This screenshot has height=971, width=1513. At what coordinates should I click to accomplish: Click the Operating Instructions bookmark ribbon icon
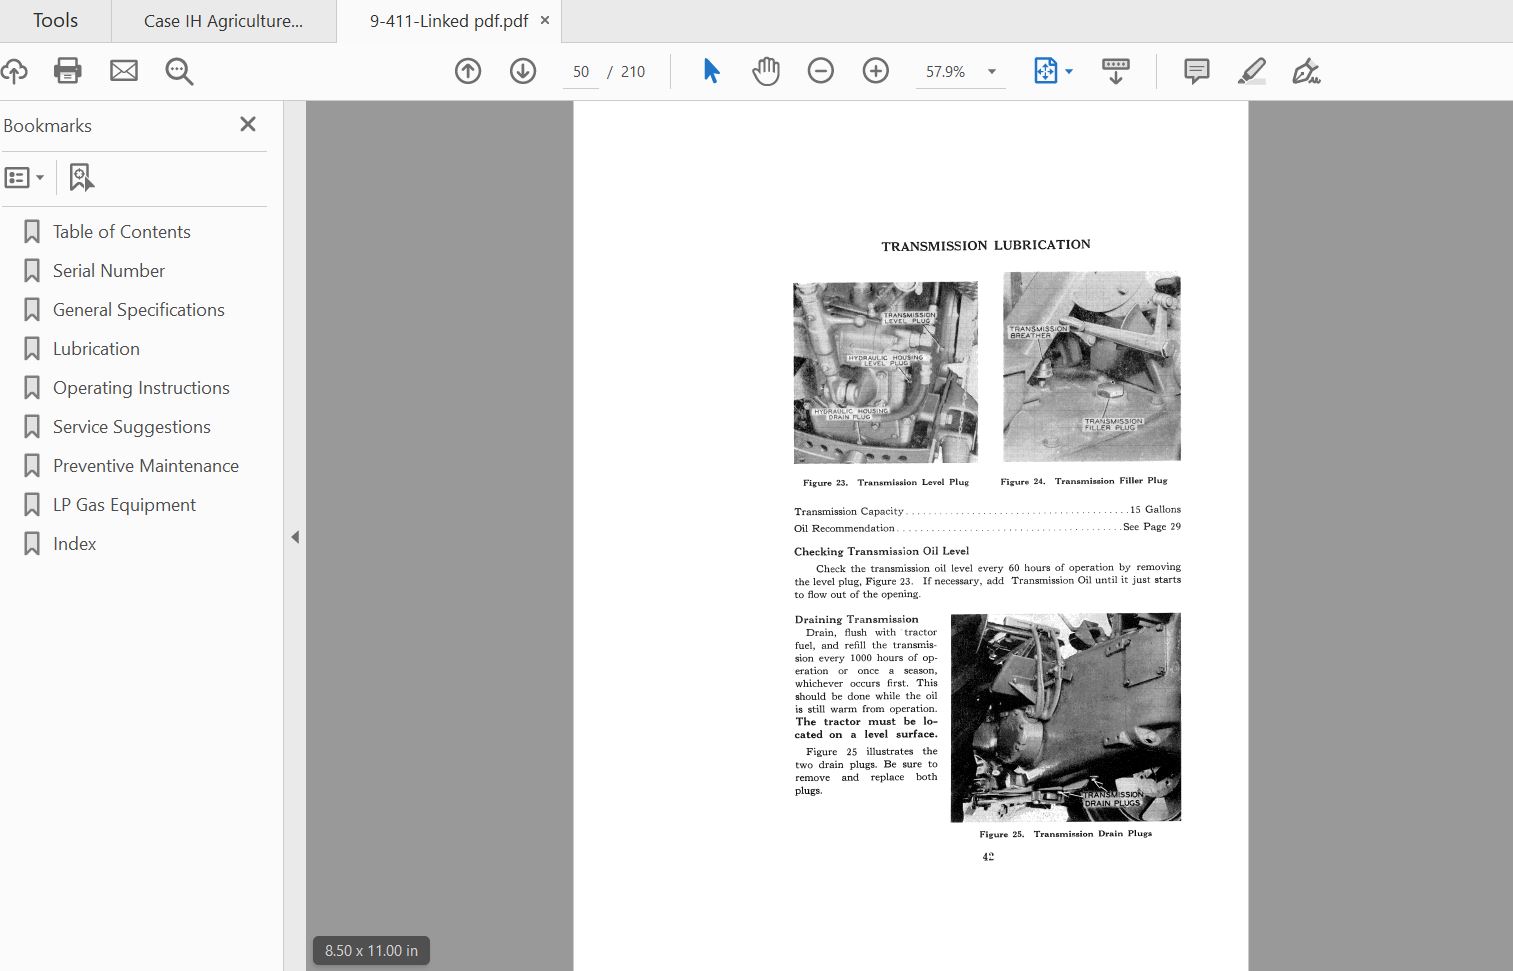(x=32, y=388)
